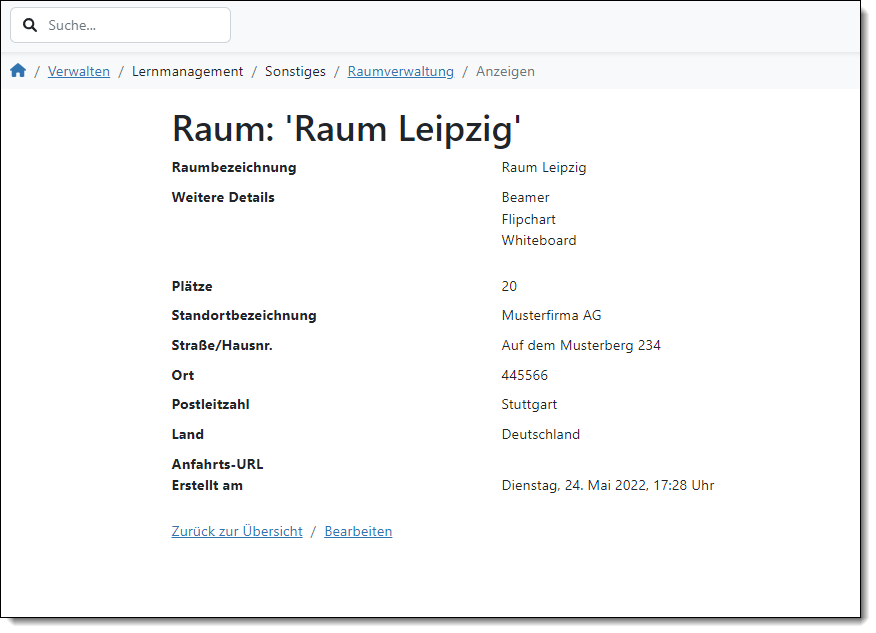Image resolution: width=876 pixels, height=633 pixels.
Task: Click the magnifying glass search icon
Action: (x=29, y=24)
